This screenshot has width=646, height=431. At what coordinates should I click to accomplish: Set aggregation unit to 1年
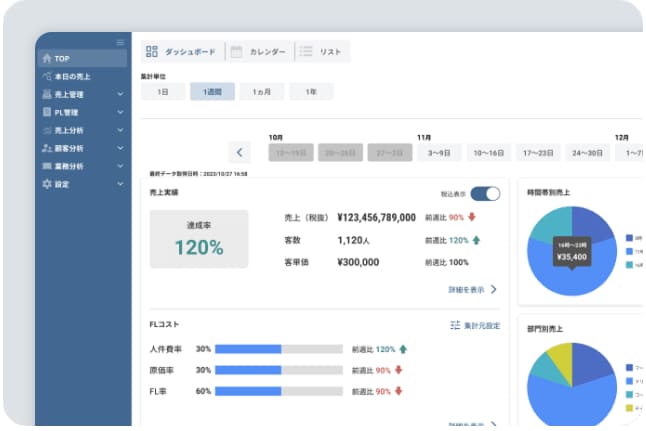(x=311, y=91)
